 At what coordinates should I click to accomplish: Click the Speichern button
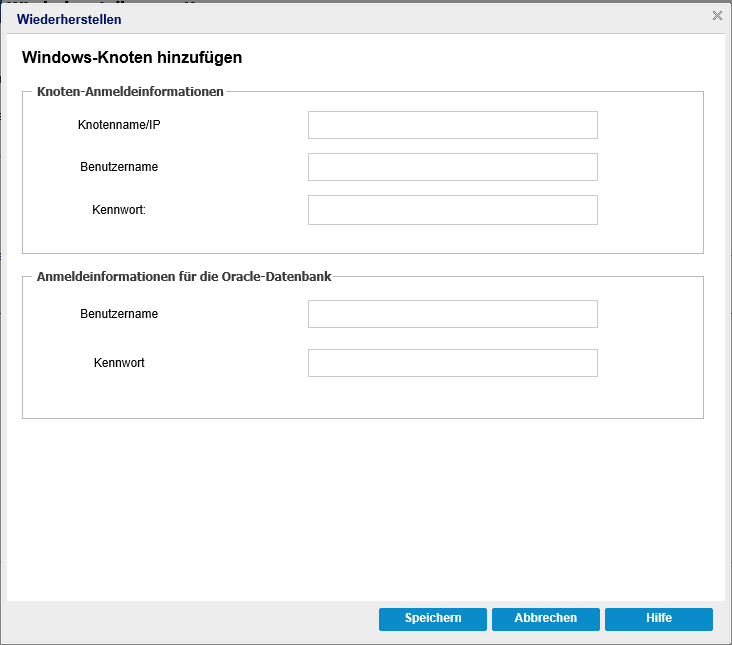click(x=433, y=619)
